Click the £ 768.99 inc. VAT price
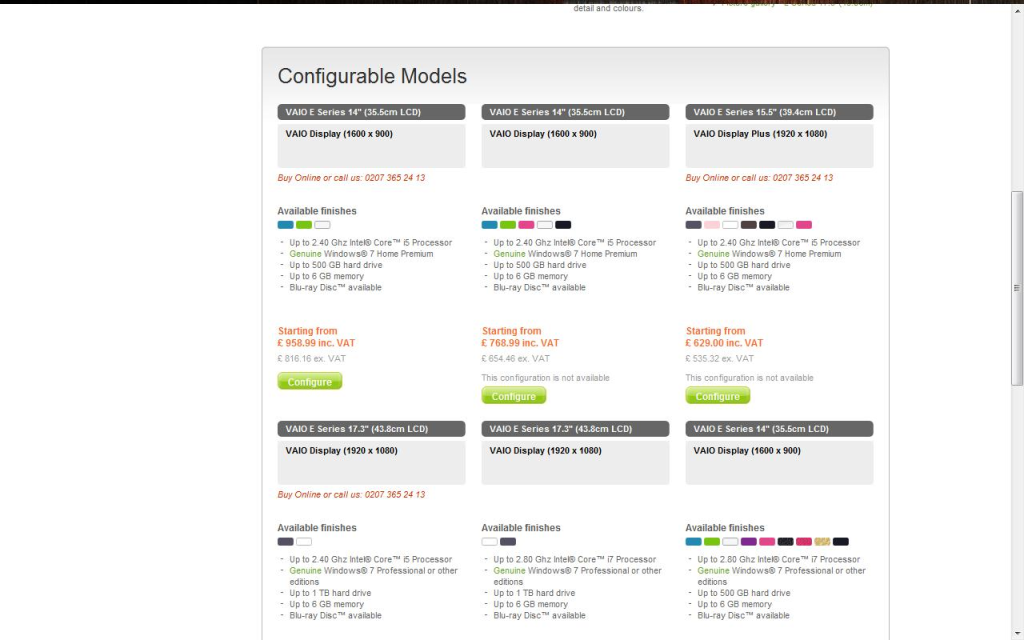Image resolution: width=1024 pixels, height=640 pixels. click(x=520, y=343)
